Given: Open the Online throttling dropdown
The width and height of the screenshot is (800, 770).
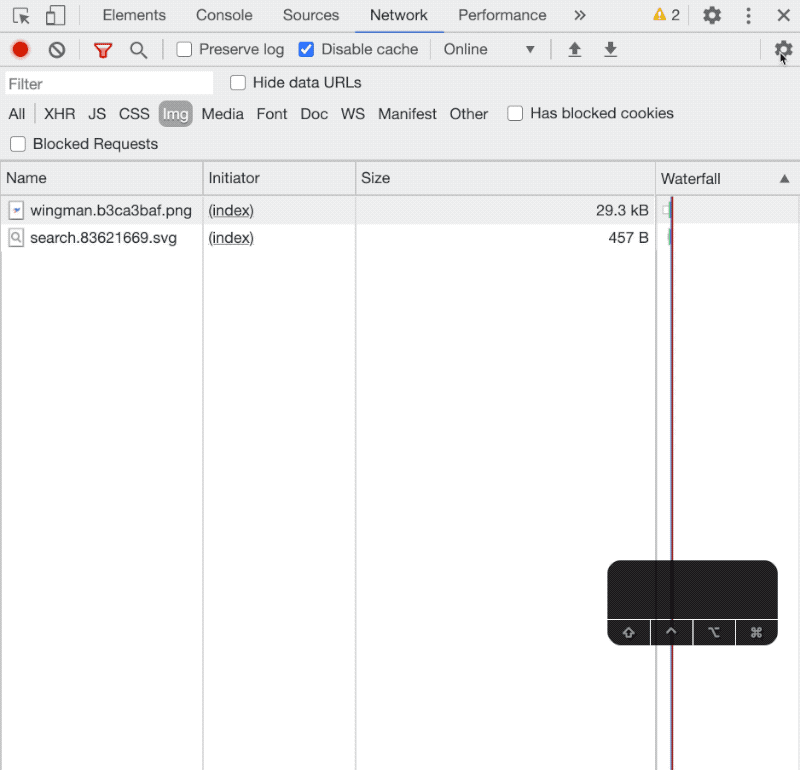Looking at the screenshot, I should [x=489, y=50].
